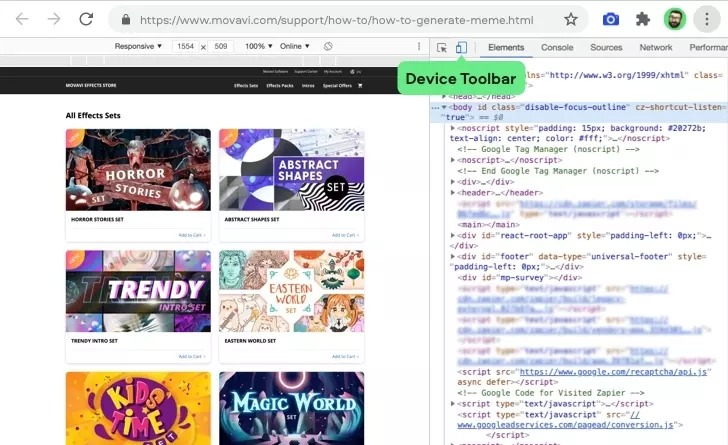Activate the inspect element picker icon

click(442, 47)
